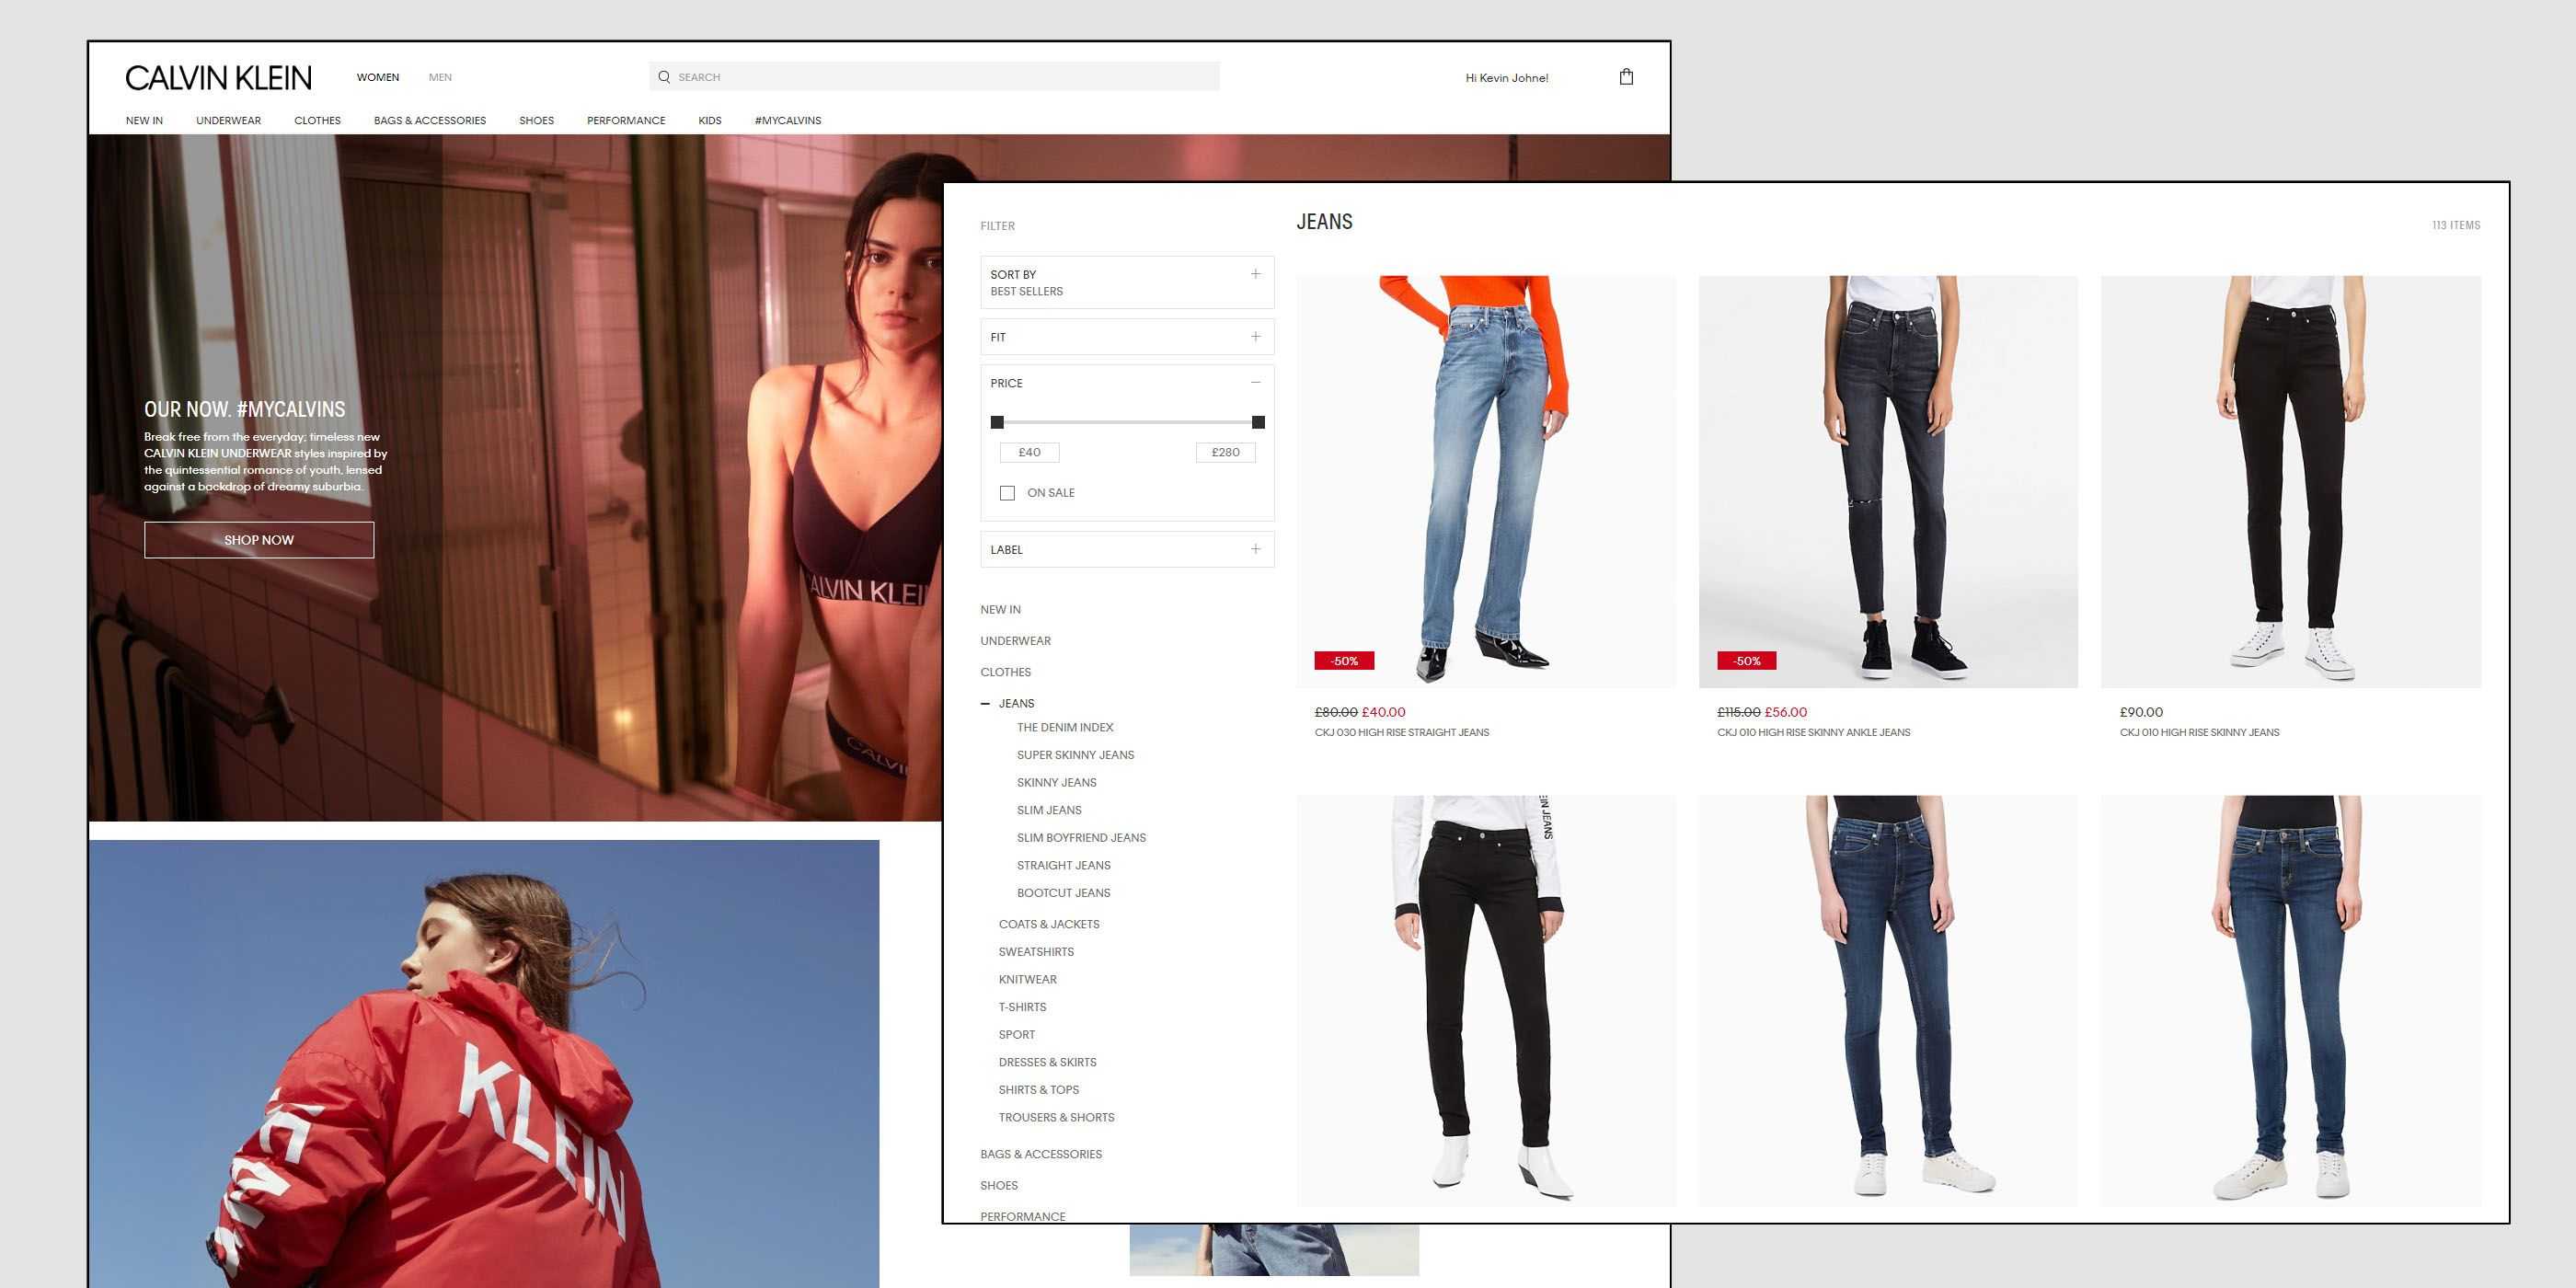2576x1288 pixels.
Task: Open COATS & JACKETS category
Action: pyautogui.click(x=1048, y=924)
